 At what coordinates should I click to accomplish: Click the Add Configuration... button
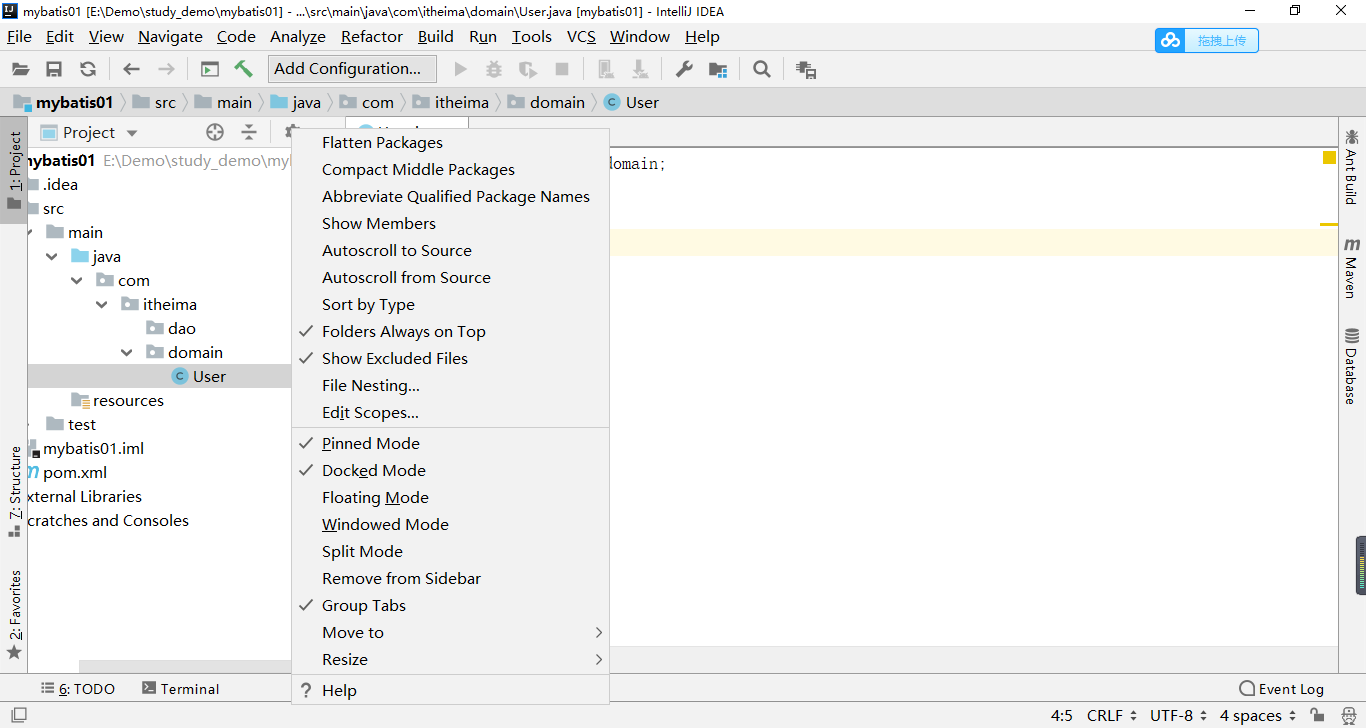pos(352,69)
